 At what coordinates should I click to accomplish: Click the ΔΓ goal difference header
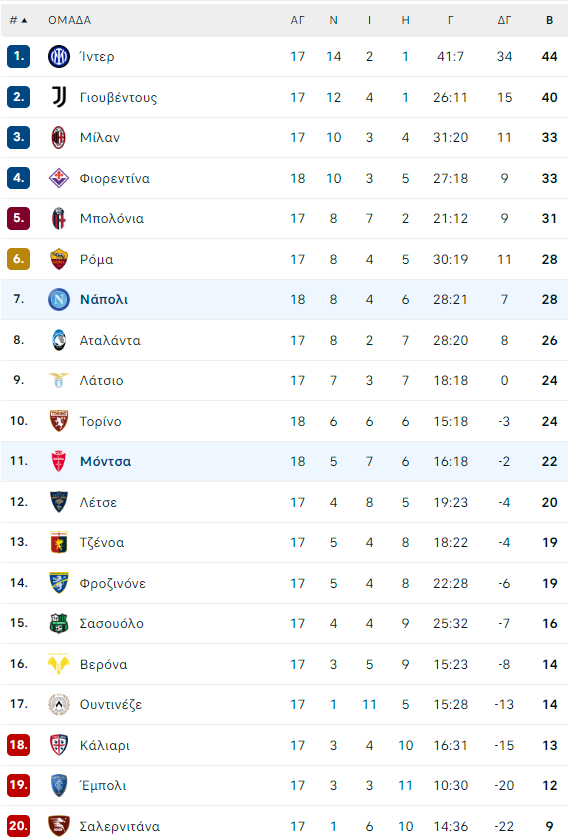point(504,20)
